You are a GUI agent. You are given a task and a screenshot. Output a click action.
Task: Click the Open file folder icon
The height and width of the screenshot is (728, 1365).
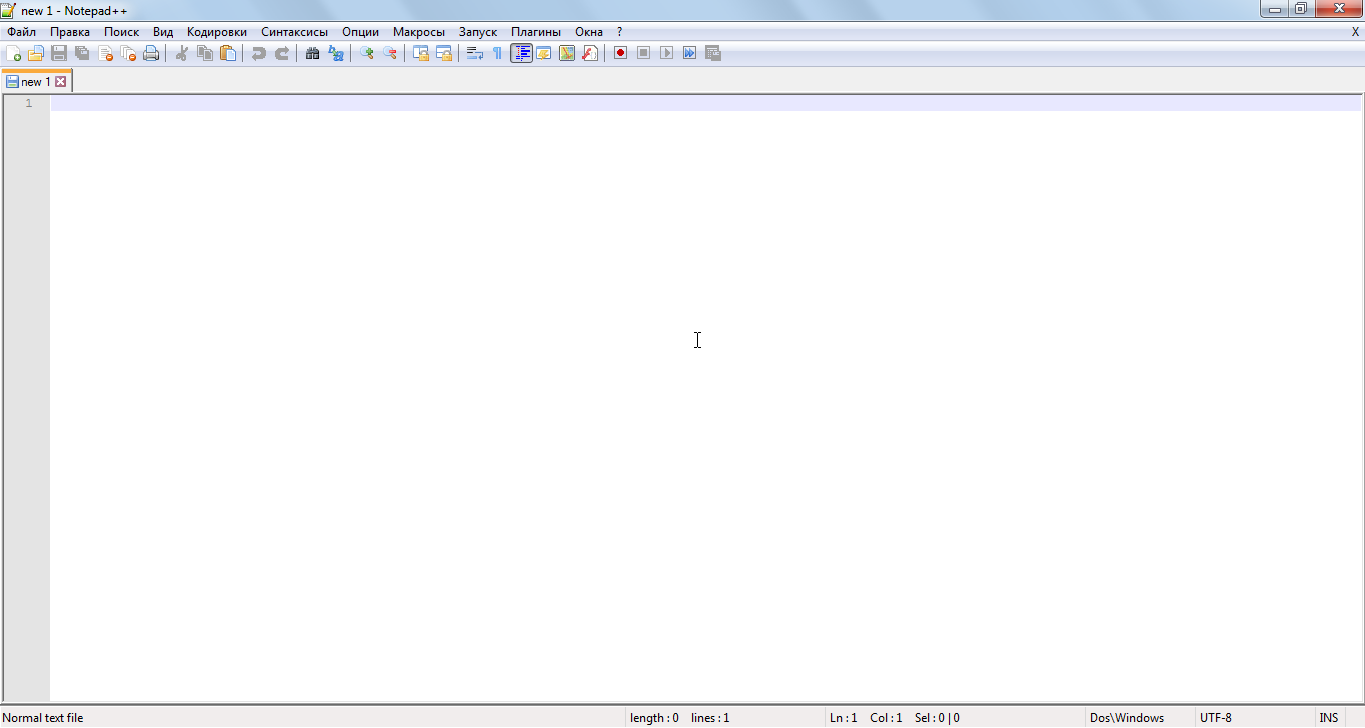point(36,53)
